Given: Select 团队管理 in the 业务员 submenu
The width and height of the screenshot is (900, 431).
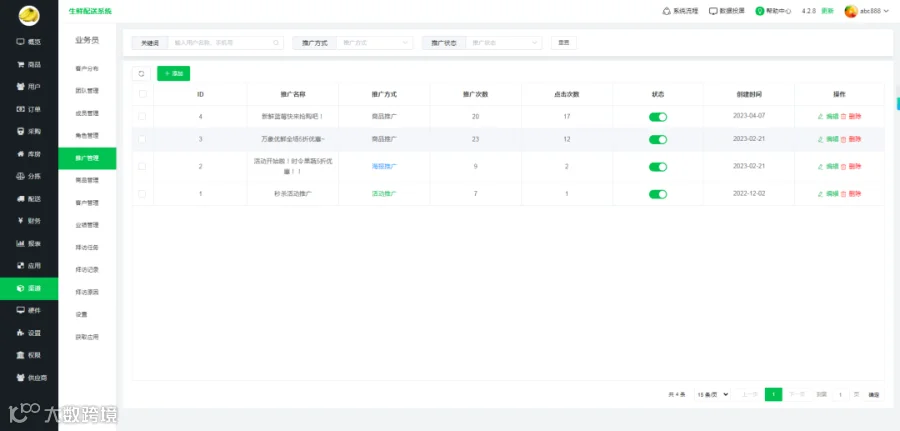Looking at the screenshot, I should coord(87,91).
